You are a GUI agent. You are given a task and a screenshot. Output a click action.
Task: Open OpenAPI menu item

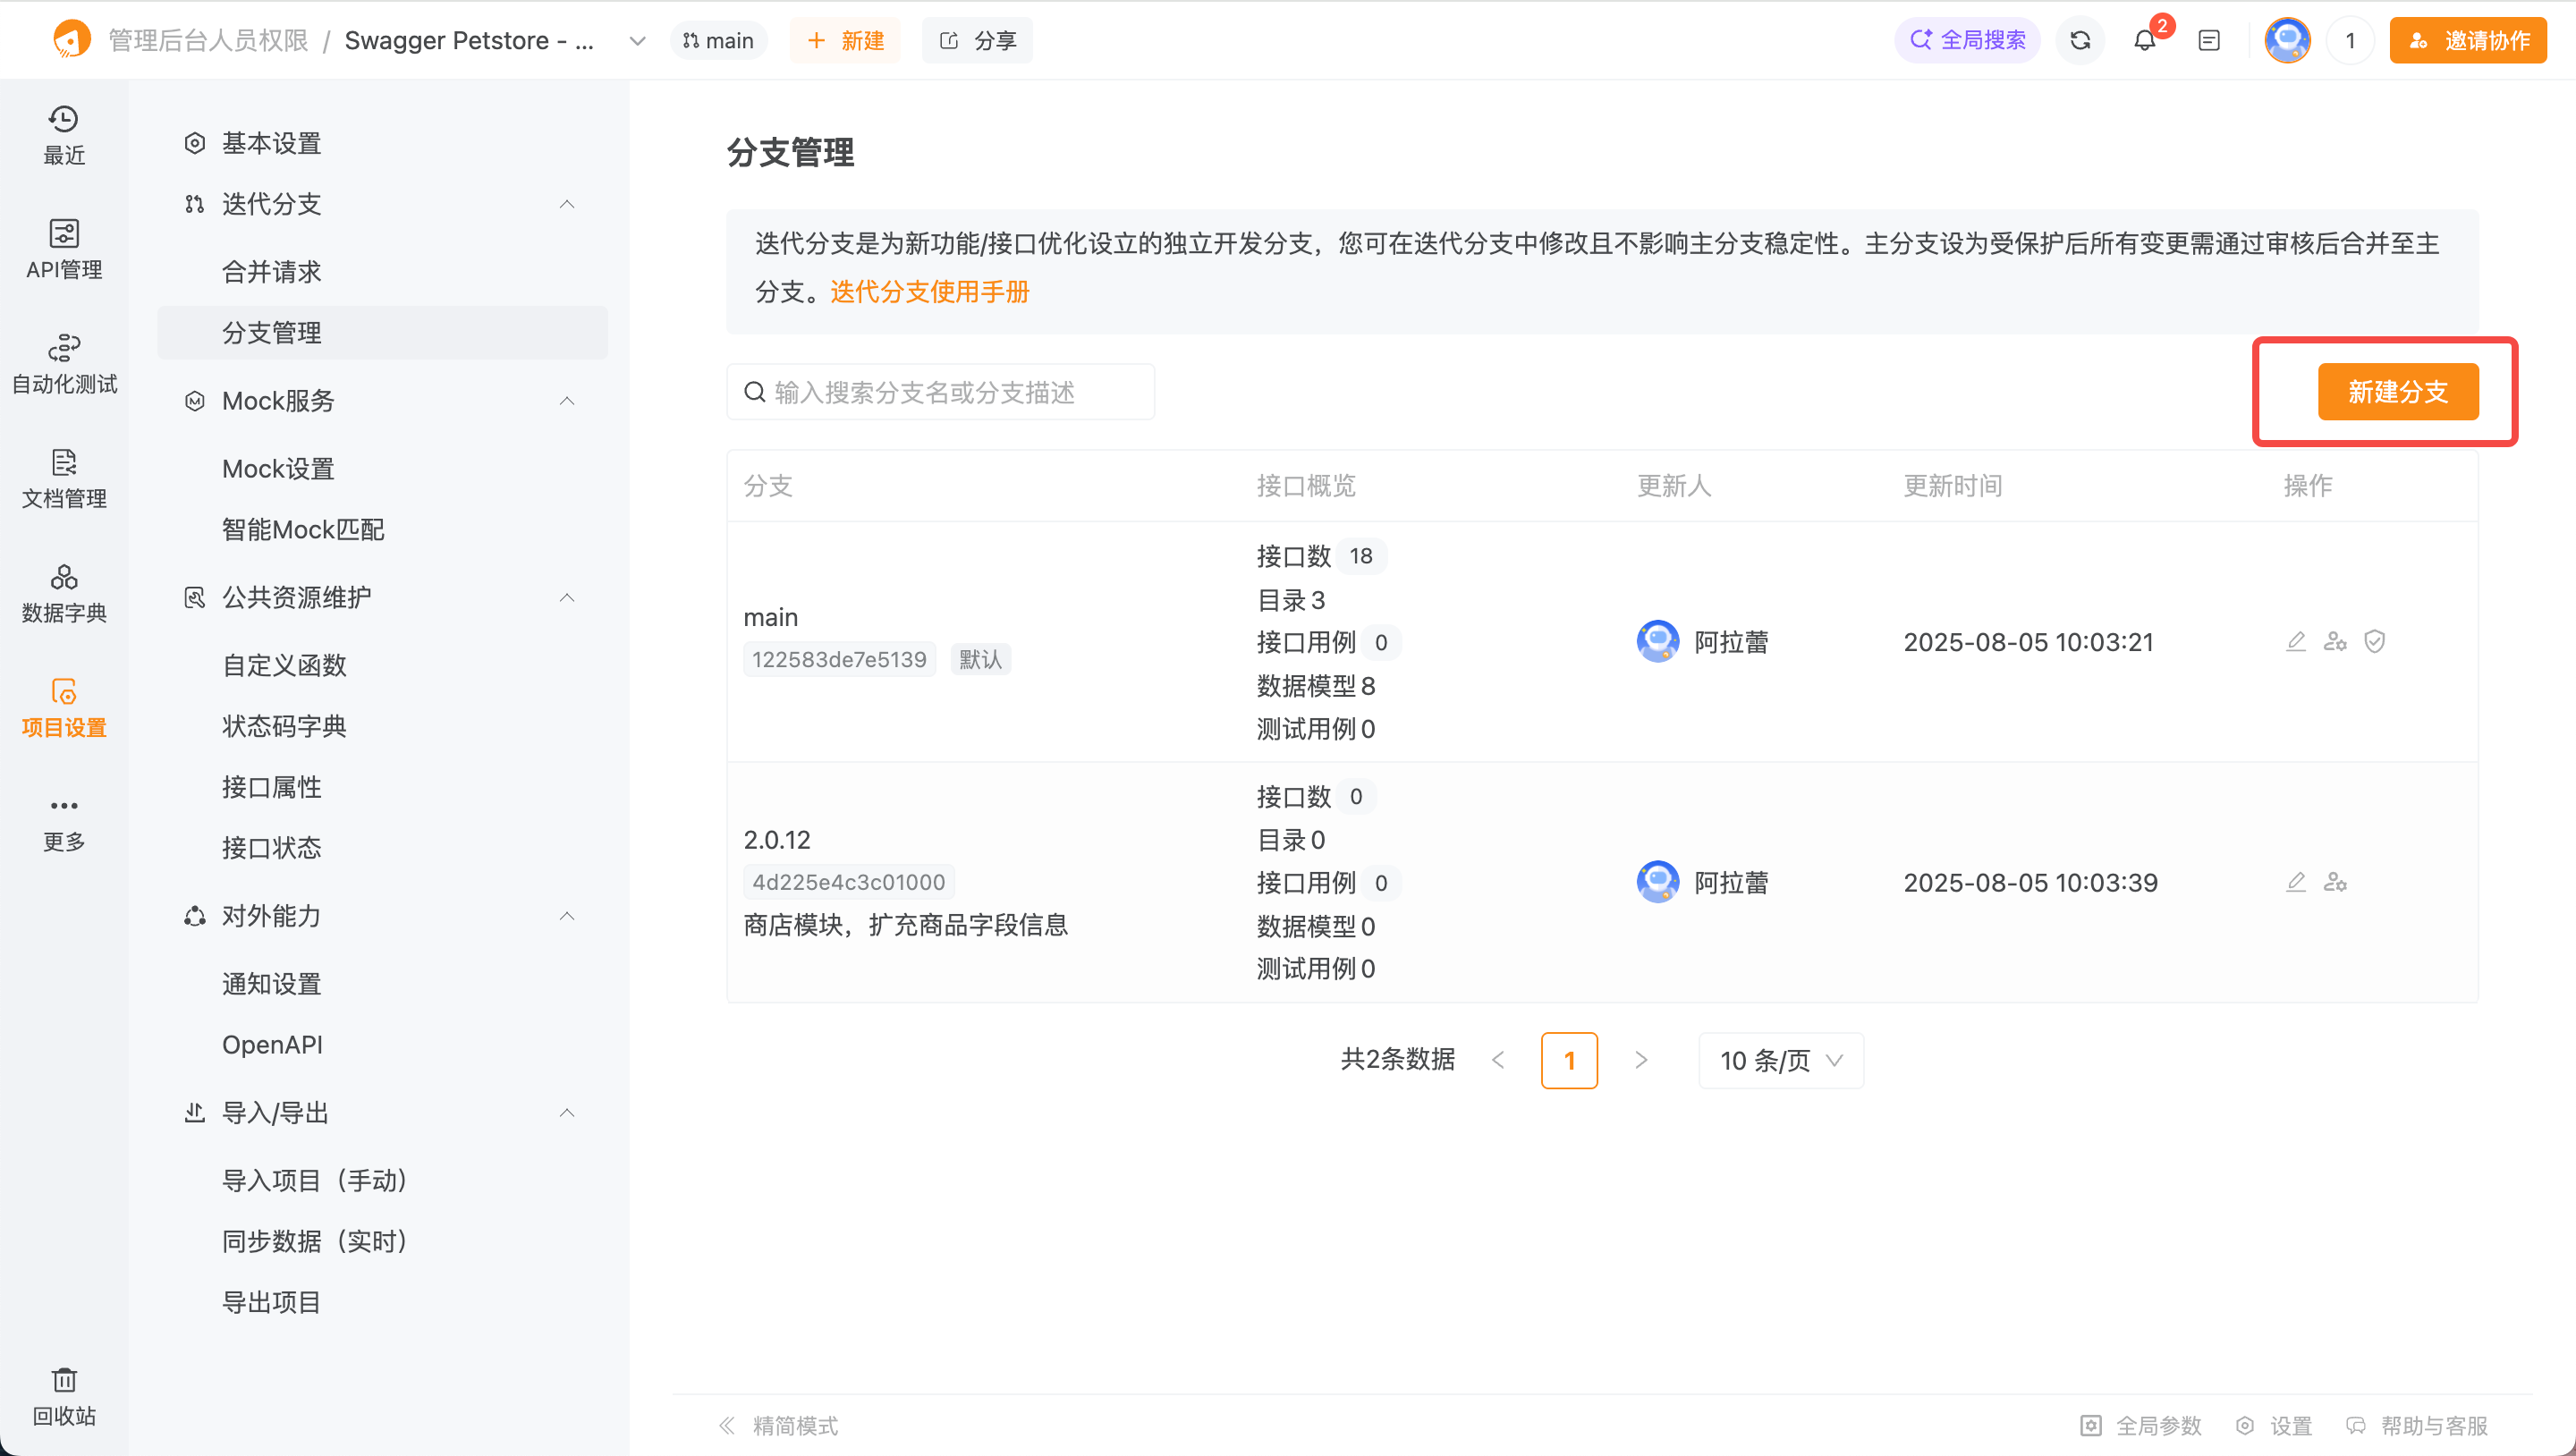coord(272,1044)
